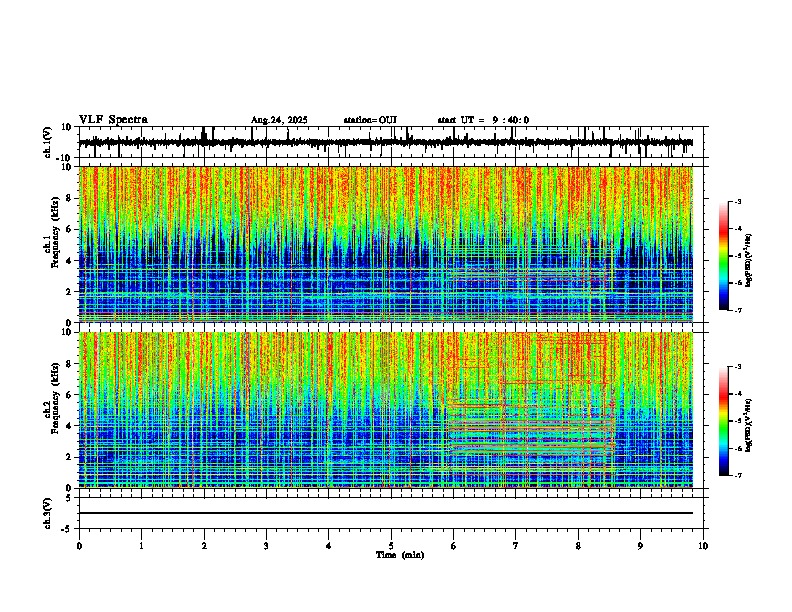
Task: Click the ch.1 spectrogram color scale bar
Action: coord(724,256)
